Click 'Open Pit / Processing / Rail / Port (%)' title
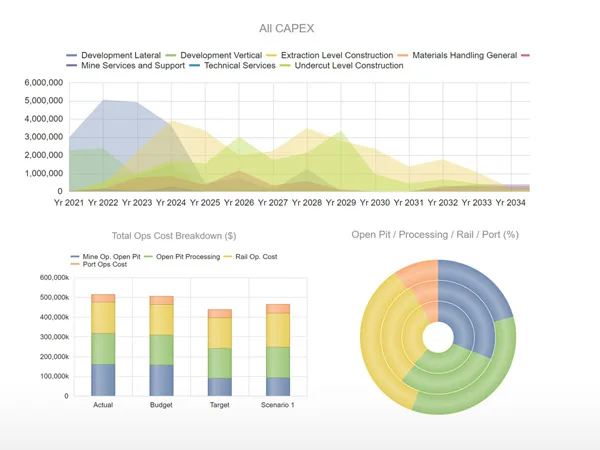600x450 pixels. coord(435,235)
